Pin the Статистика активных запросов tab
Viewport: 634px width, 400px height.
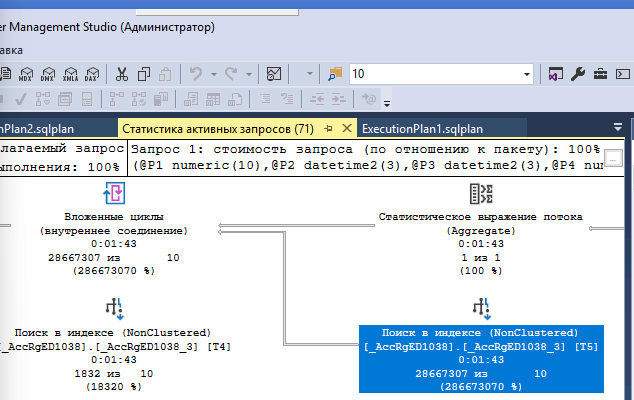pyautogui.click(x=328, y=128)
